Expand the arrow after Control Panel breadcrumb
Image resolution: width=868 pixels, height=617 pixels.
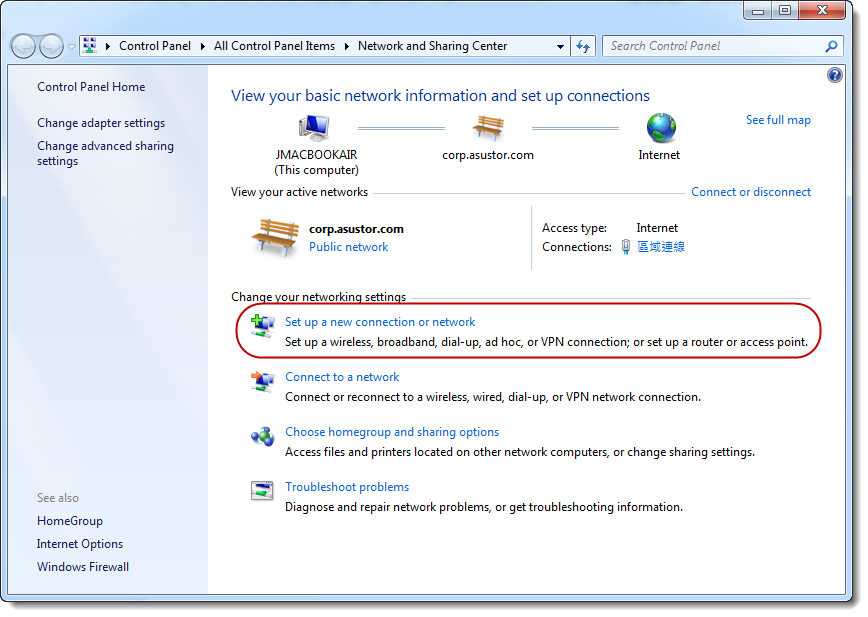206,46
